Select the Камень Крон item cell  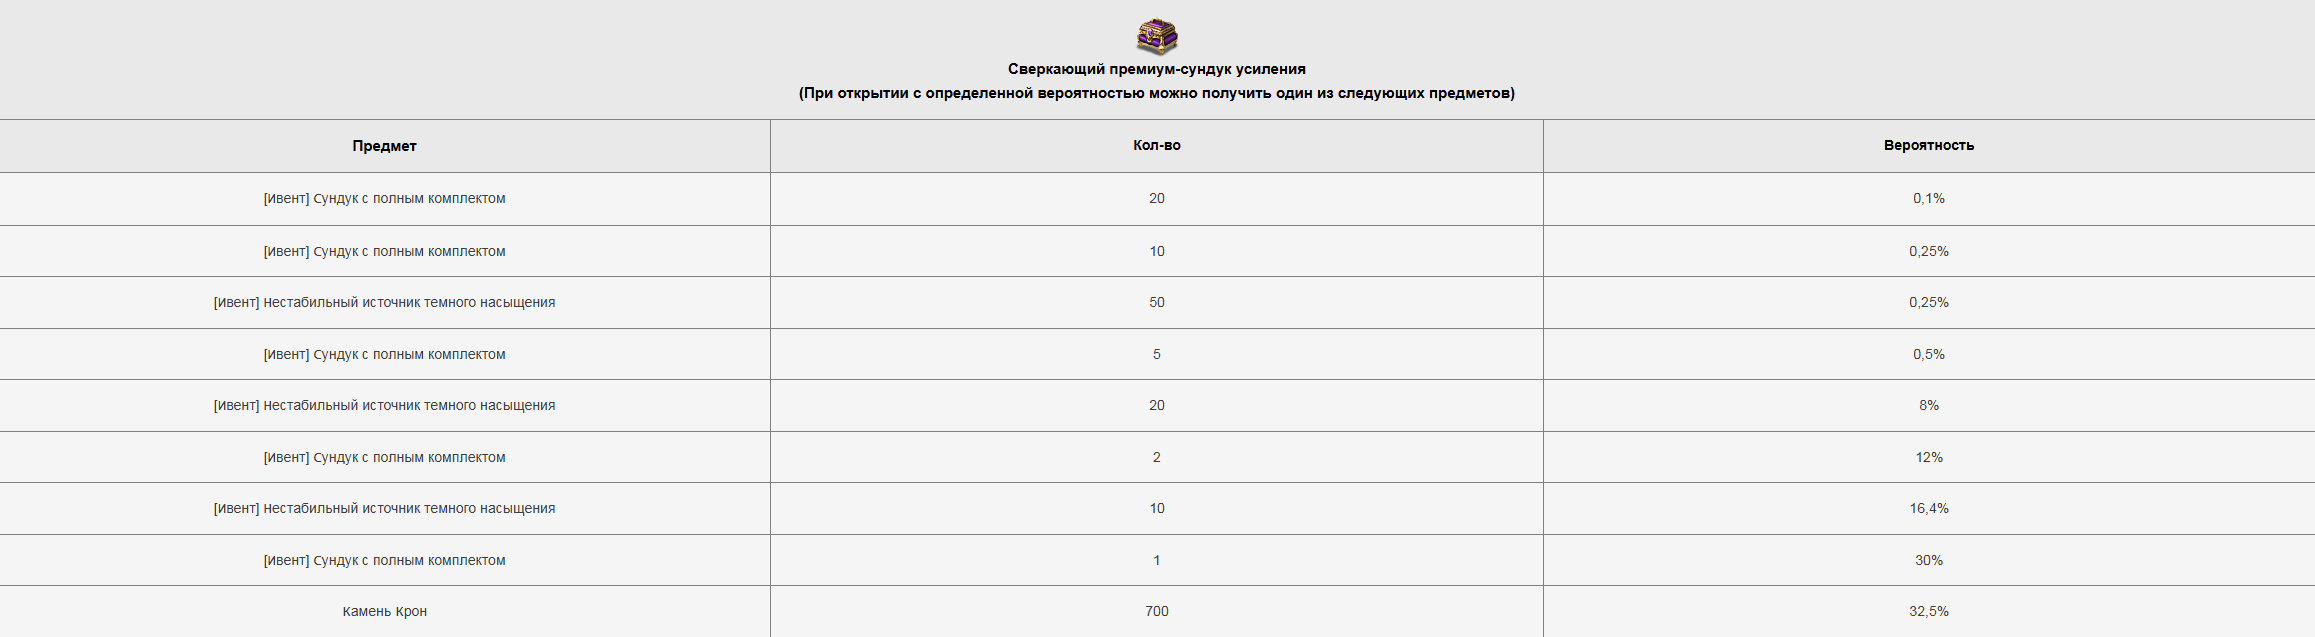384,611
